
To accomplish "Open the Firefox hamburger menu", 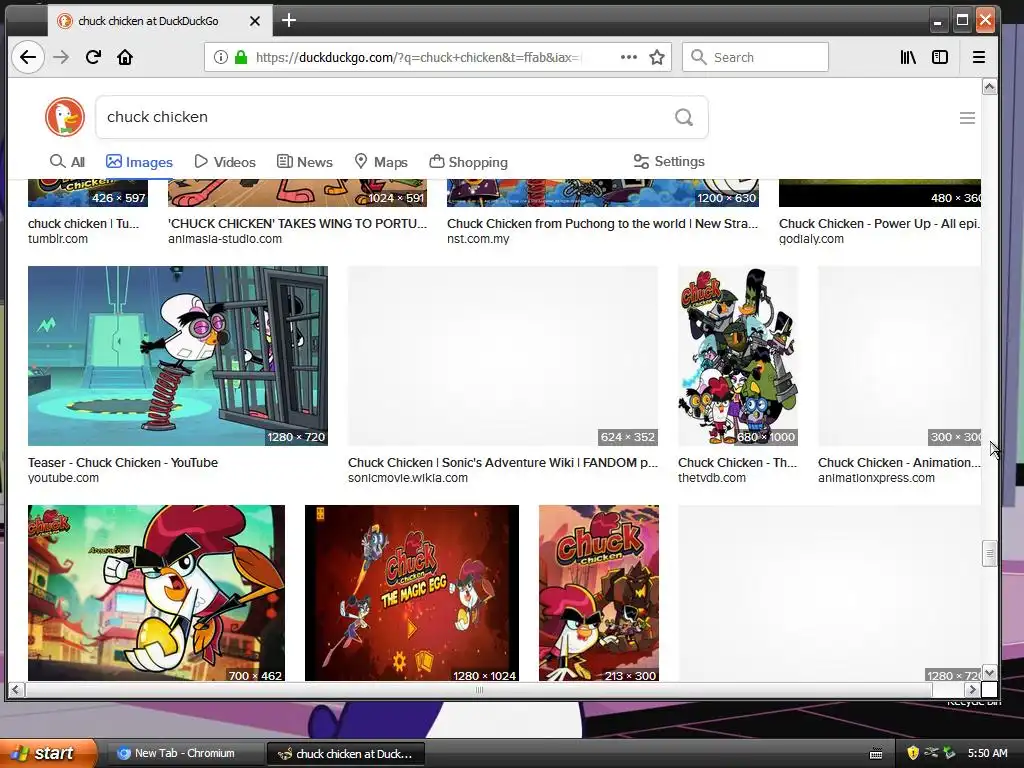I will (x=978, y=57).
